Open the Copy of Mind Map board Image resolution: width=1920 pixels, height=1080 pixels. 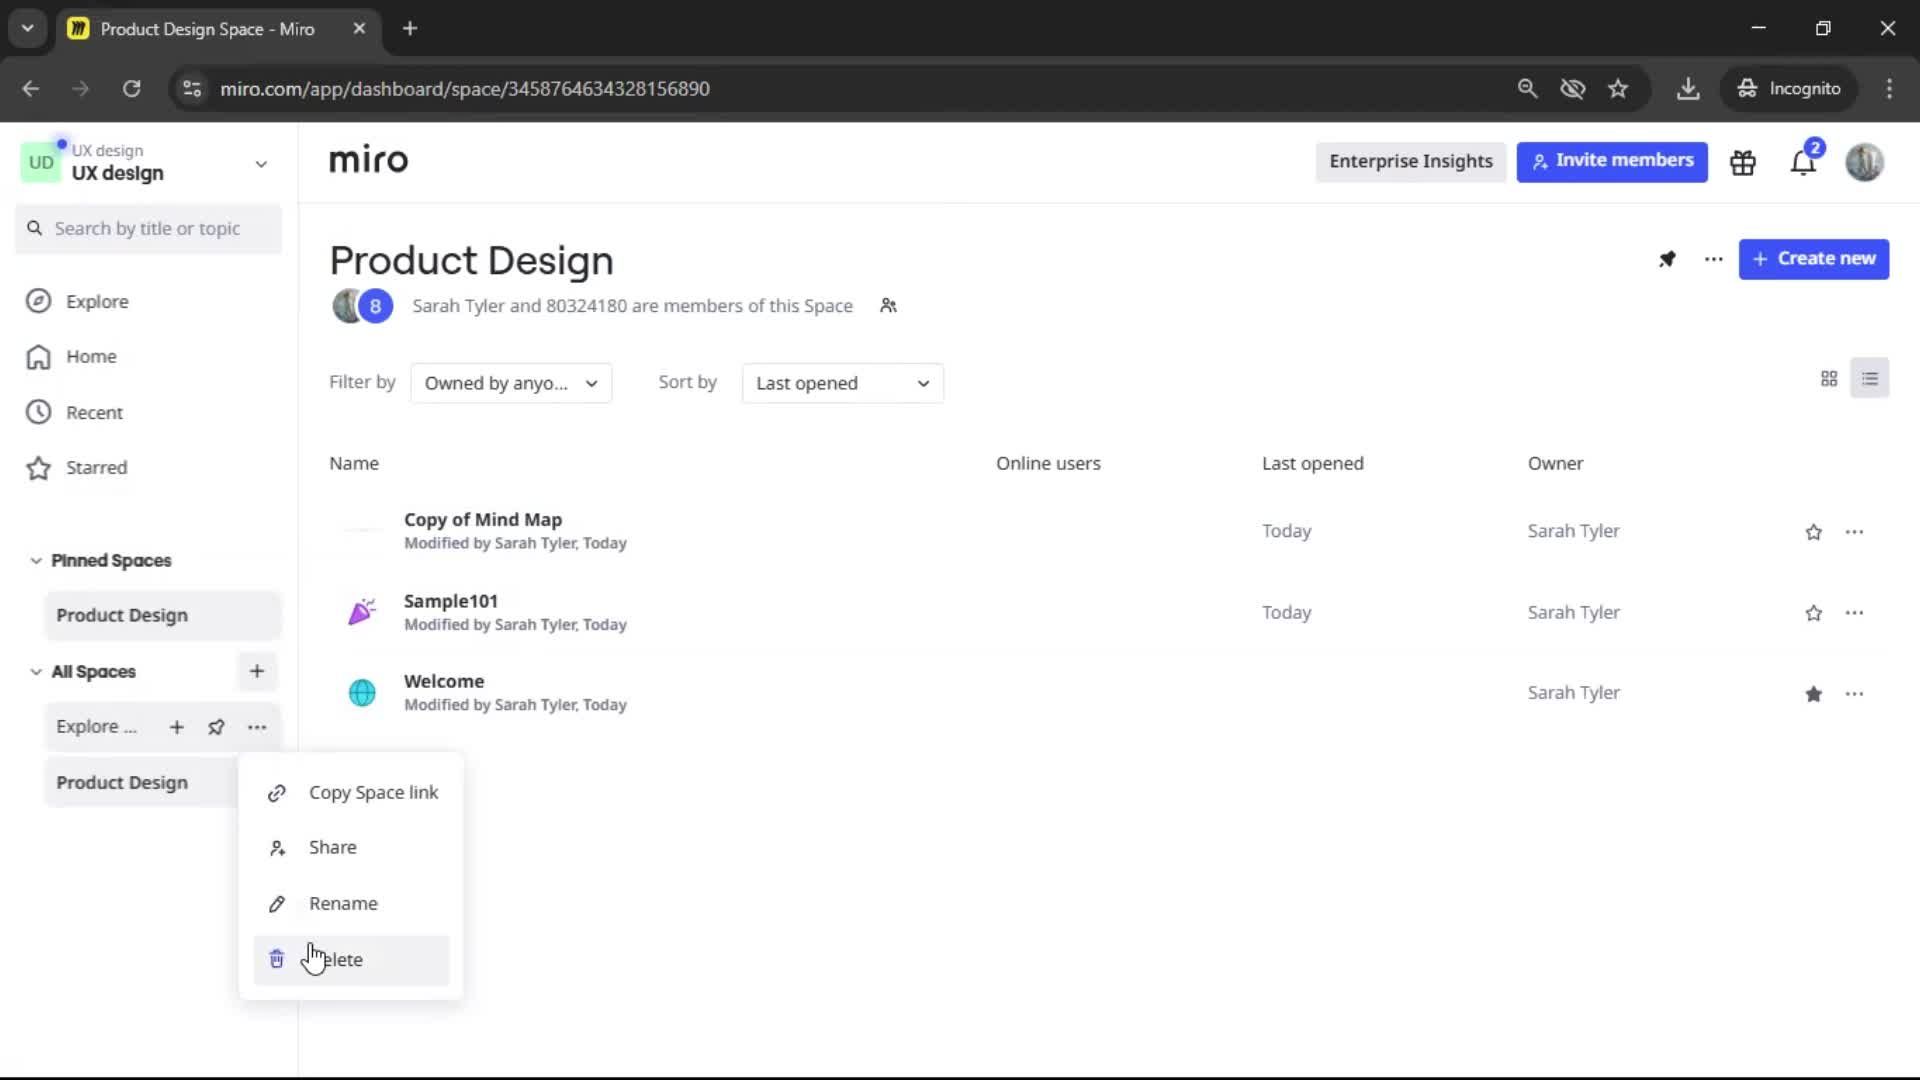[483, 520]
